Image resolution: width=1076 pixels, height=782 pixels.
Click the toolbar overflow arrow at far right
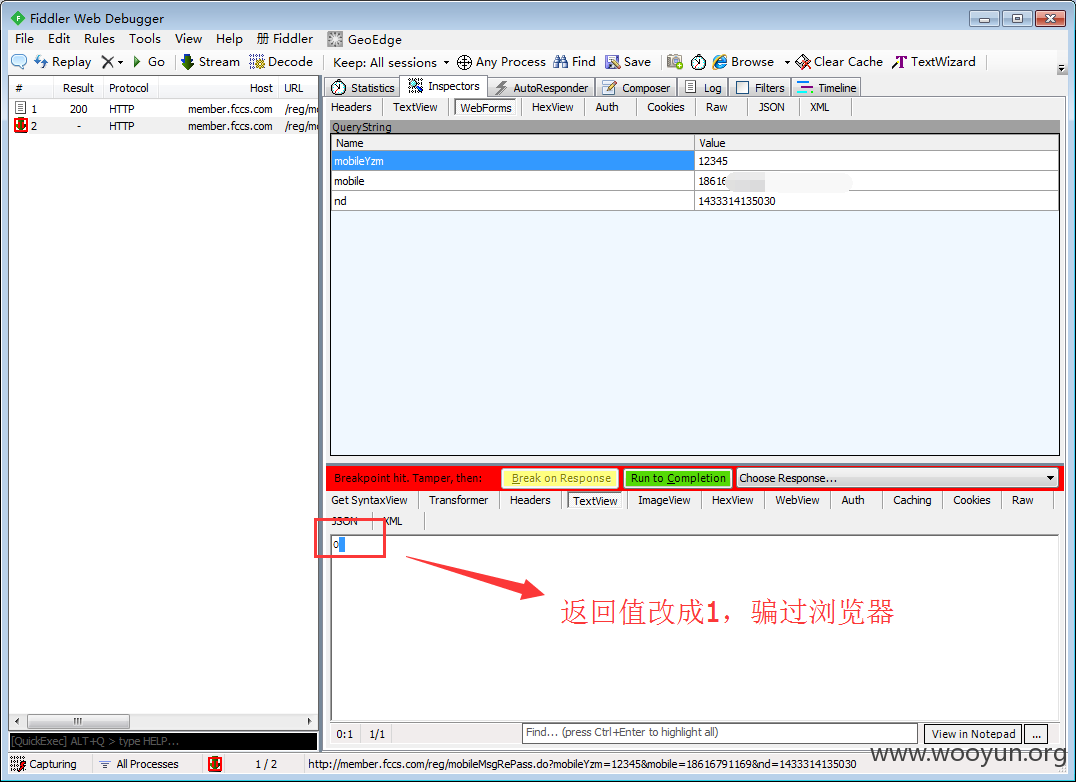click(1062, 69)
